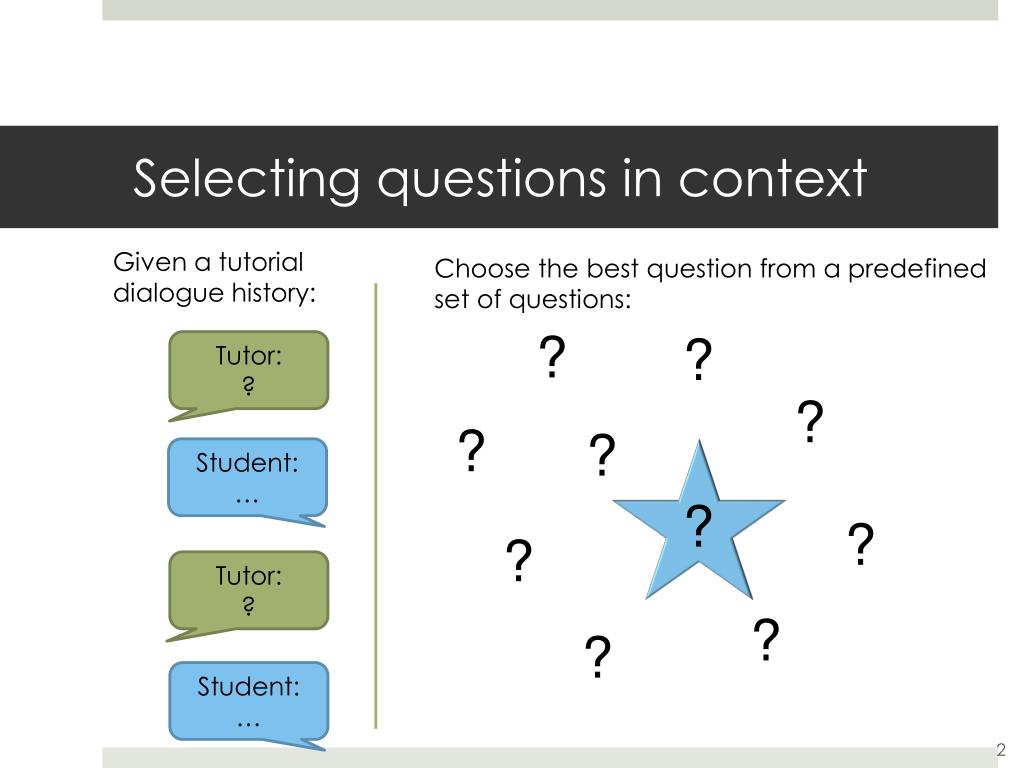
Task: Select the question mark beneath the star's right leg
Action: pyautogui.click(x=767, y=640)
